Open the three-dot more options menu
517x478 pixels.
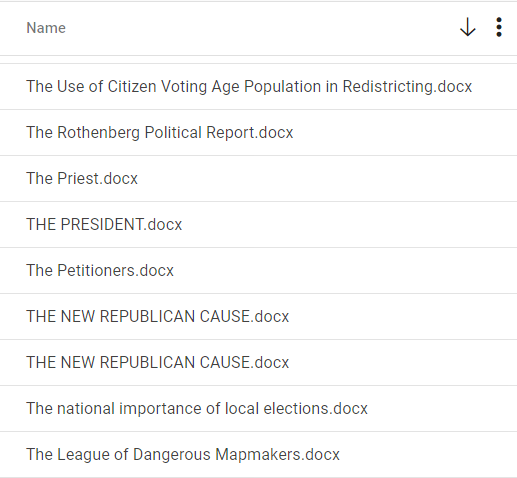click(499, 27)
